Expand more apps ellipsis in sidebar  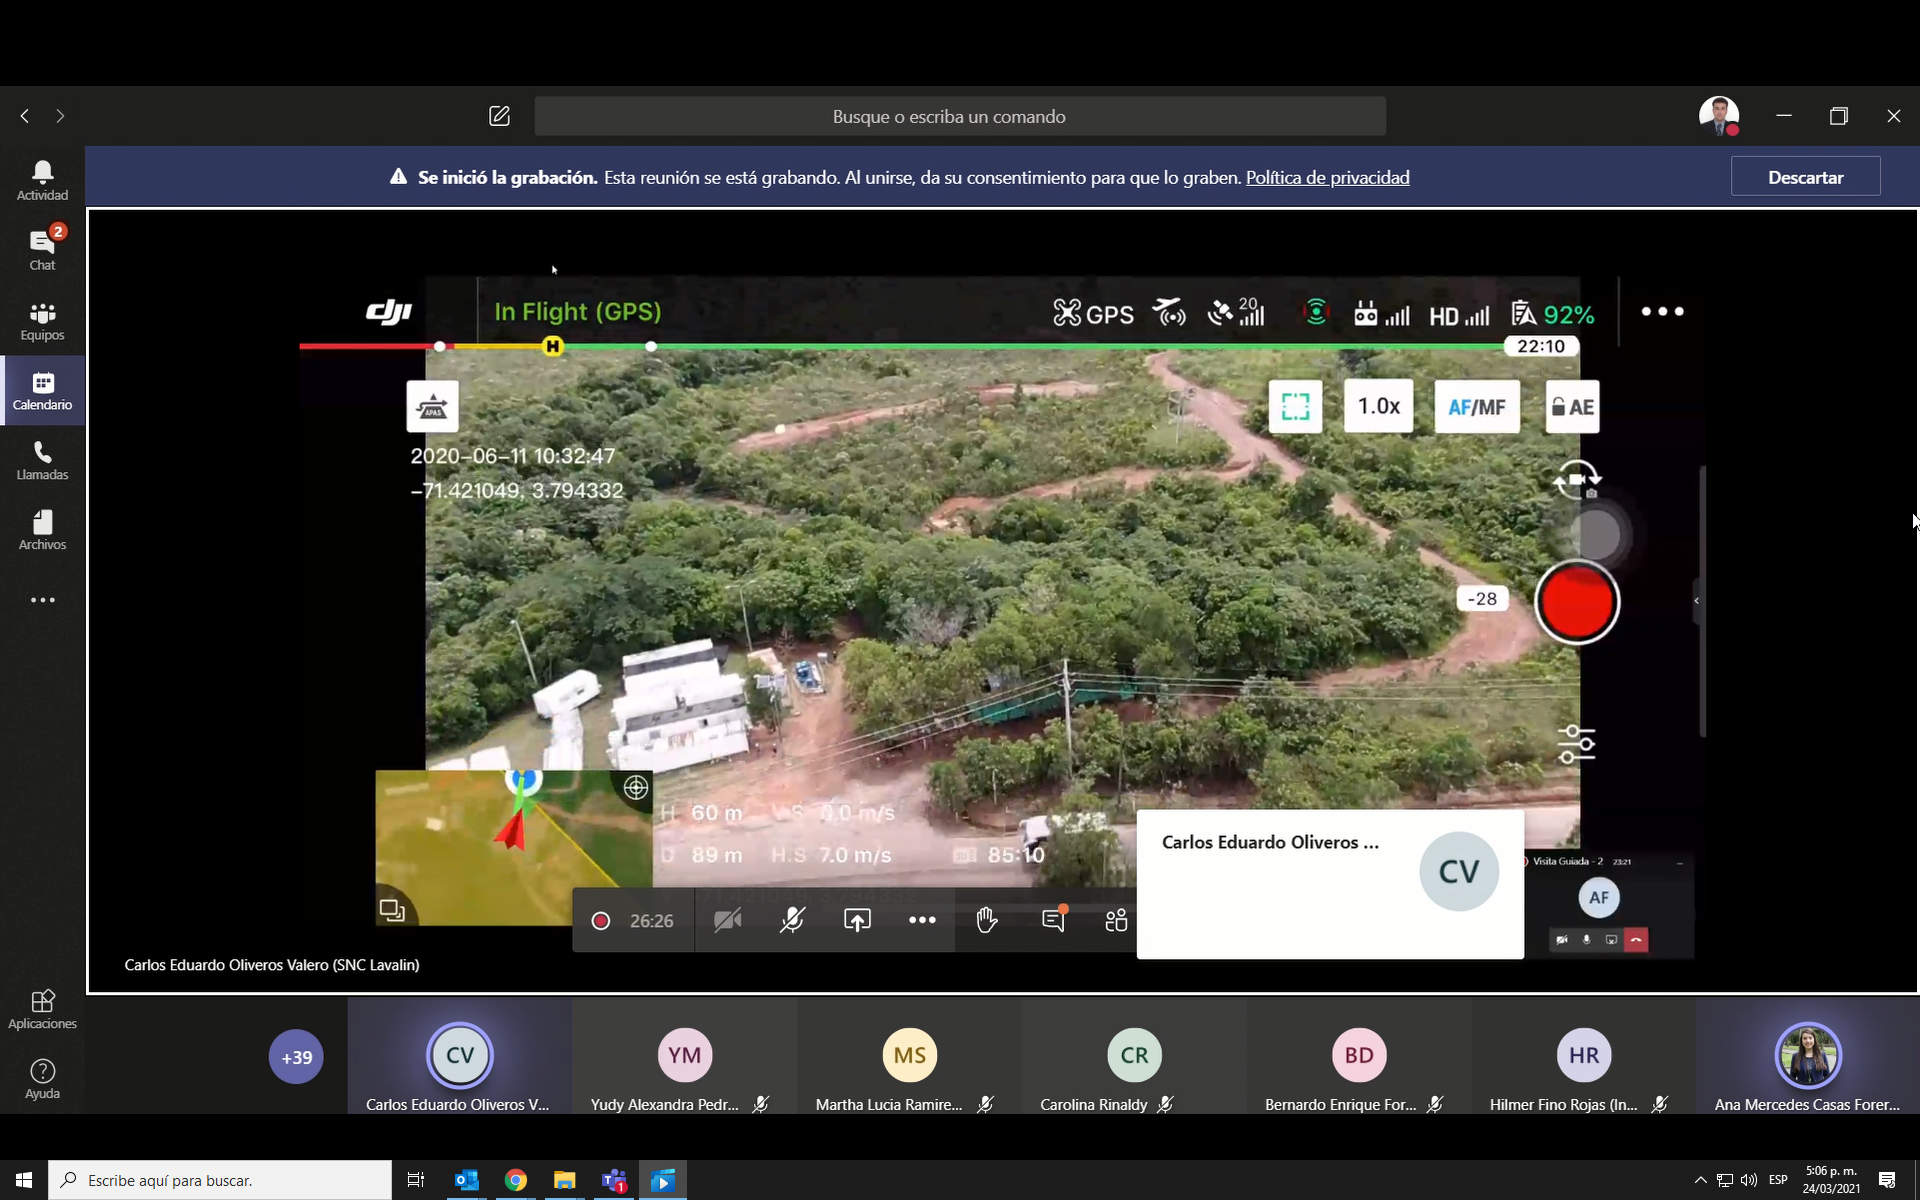tap(42, 600)
